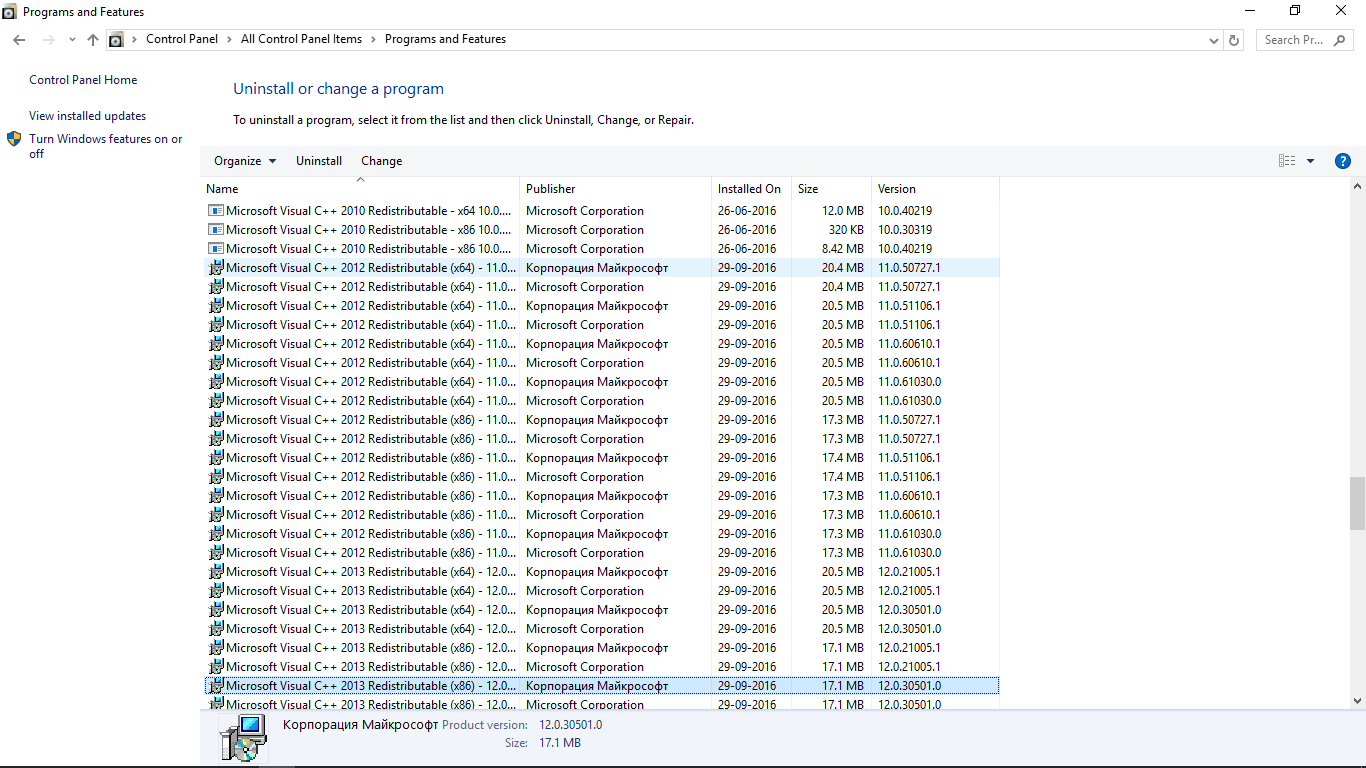Click the Programs and Features title bar icon

tap(9, 12)
